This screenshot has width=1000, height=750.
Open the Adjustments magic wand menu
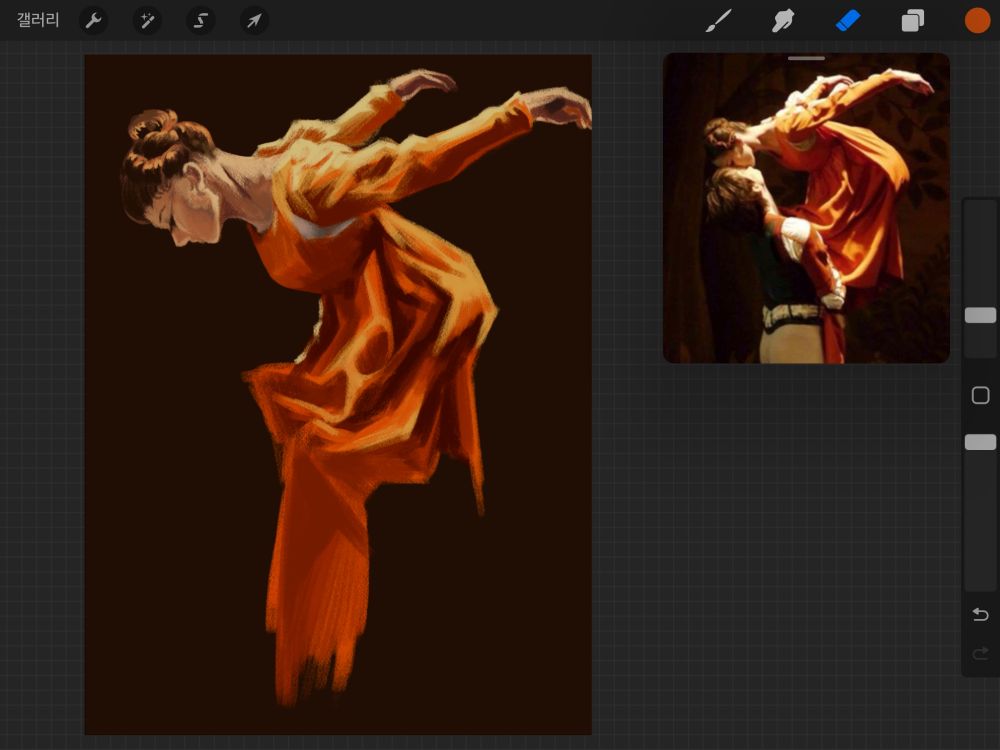click(x=147, y=20)
